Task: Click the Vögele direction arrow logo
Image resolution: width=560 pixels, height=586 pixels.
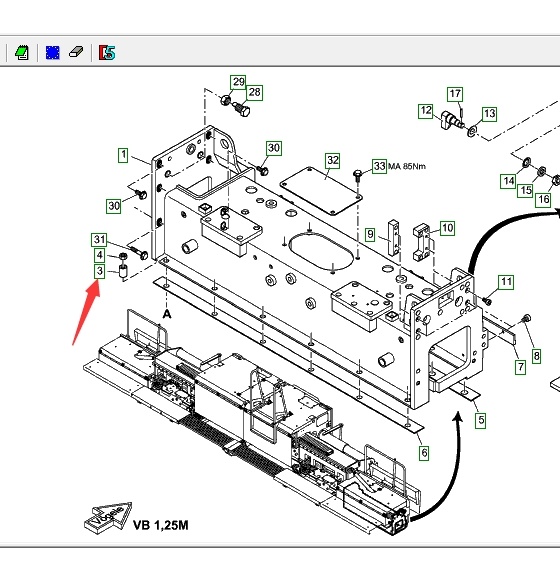Action: pos(108,518)
